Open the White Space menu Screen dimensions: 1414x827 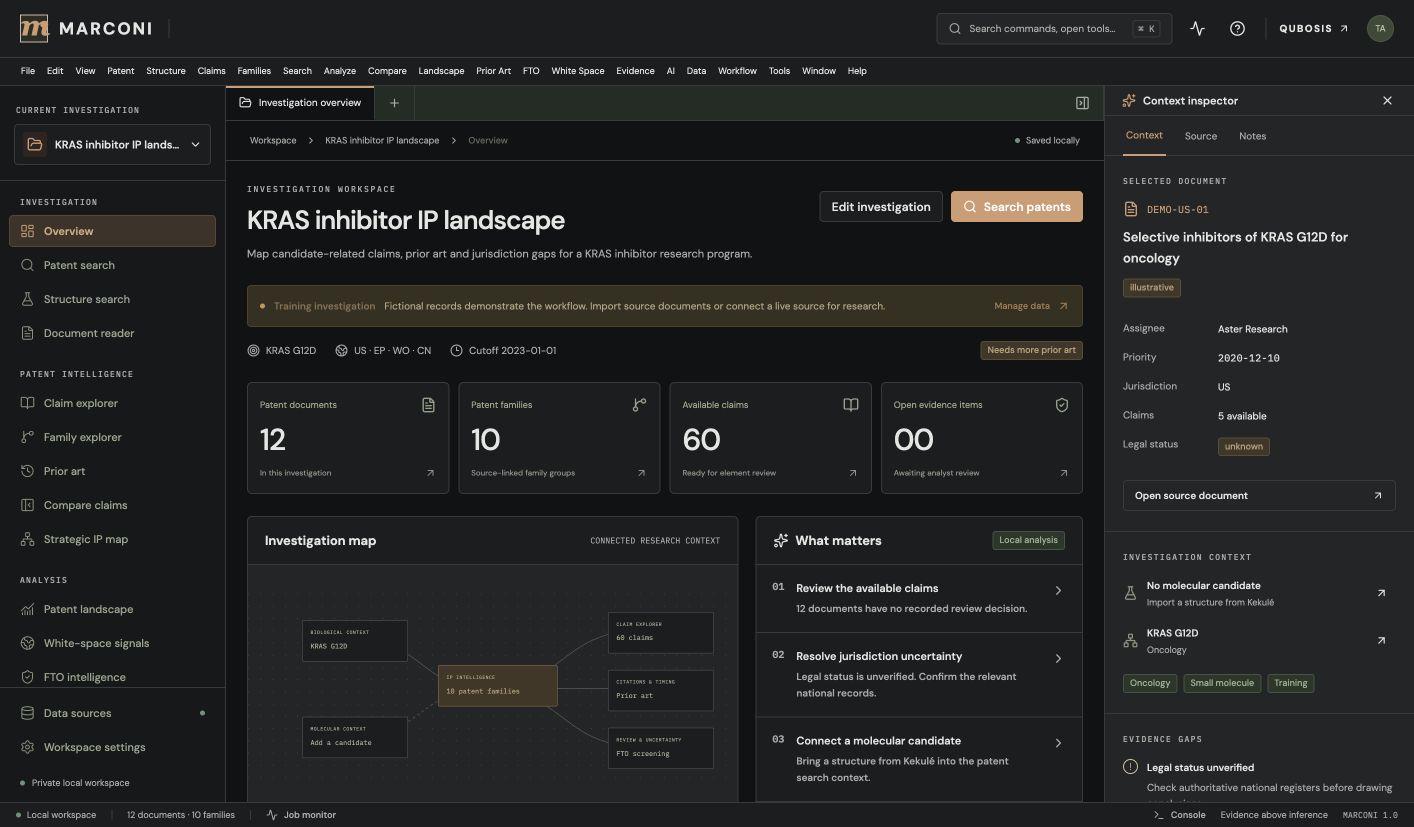[x=578, y=71]
